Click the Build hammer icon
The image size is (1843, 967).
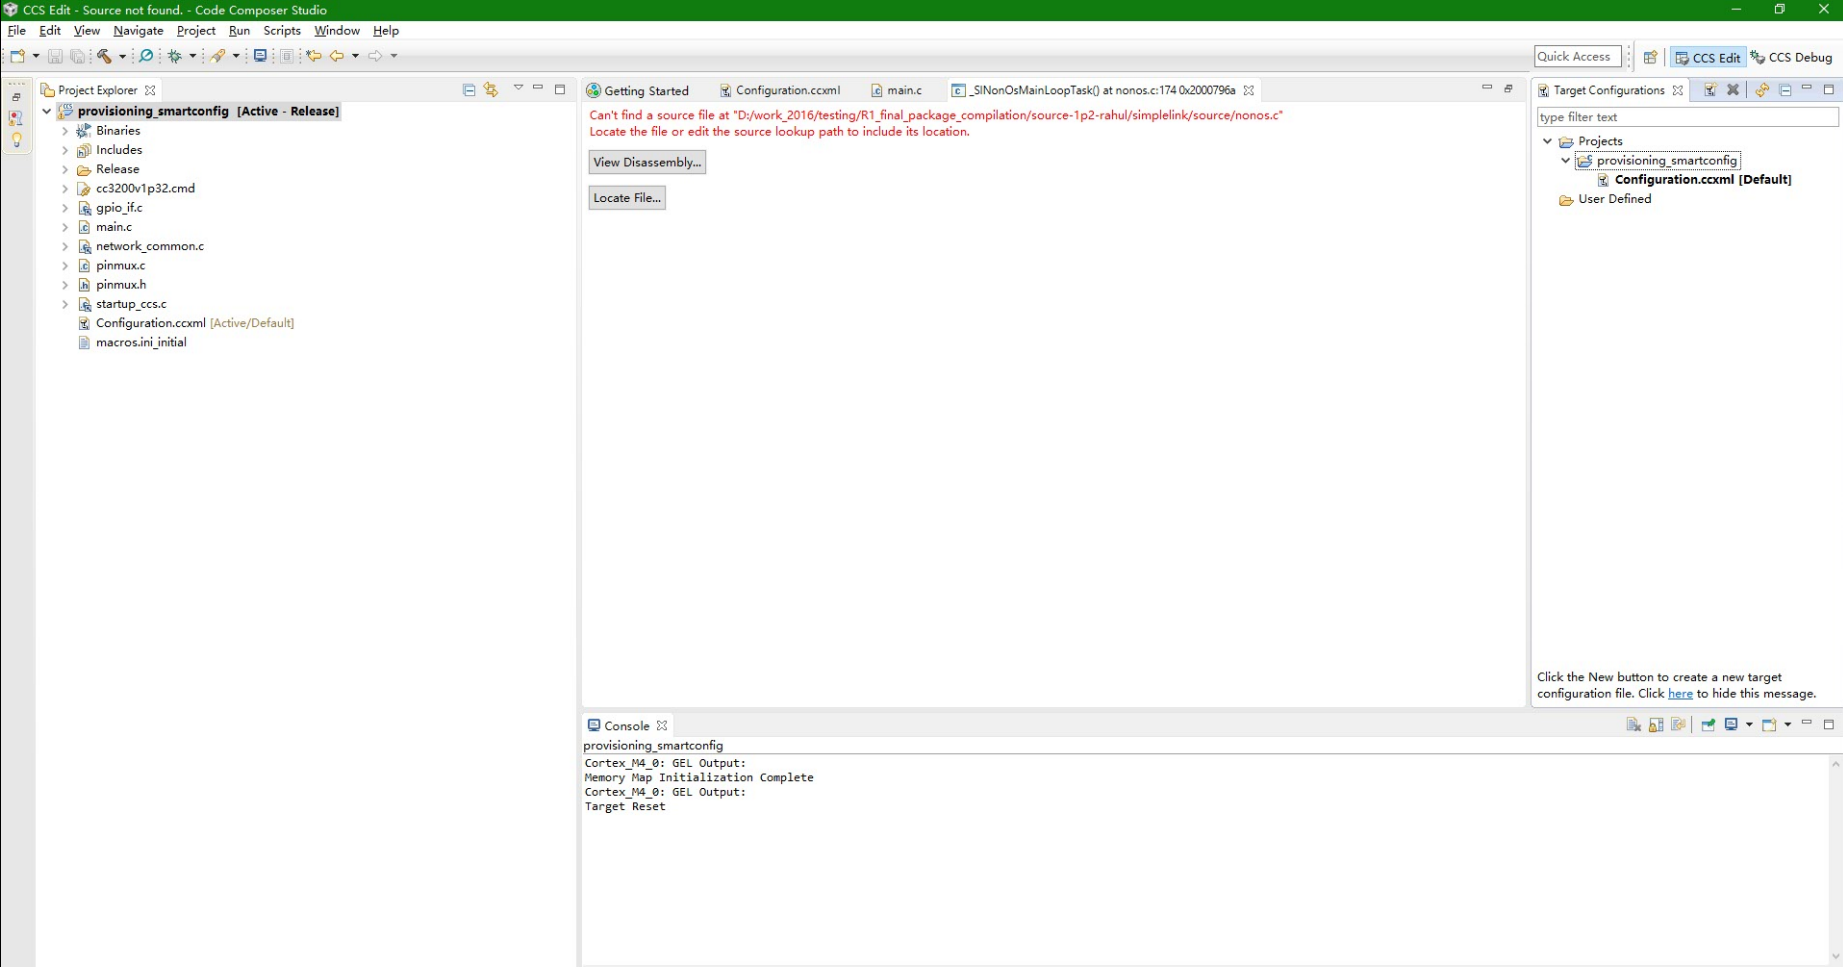tap(104, 56)
